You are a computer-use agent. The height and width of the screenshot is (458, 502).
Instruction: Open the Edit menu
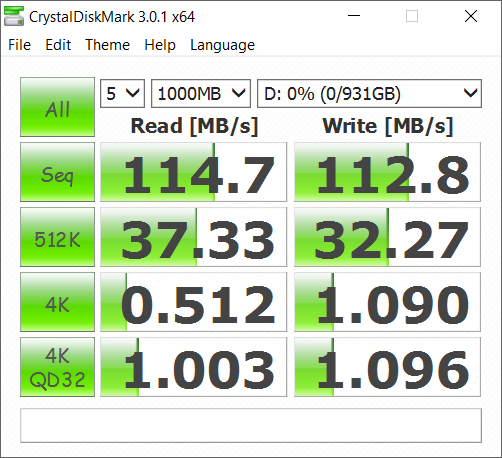click(x=58, y=45)
